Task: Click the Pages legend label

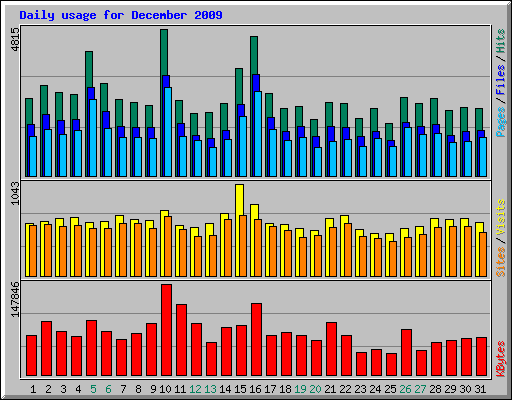Action: tap(500, 122)
